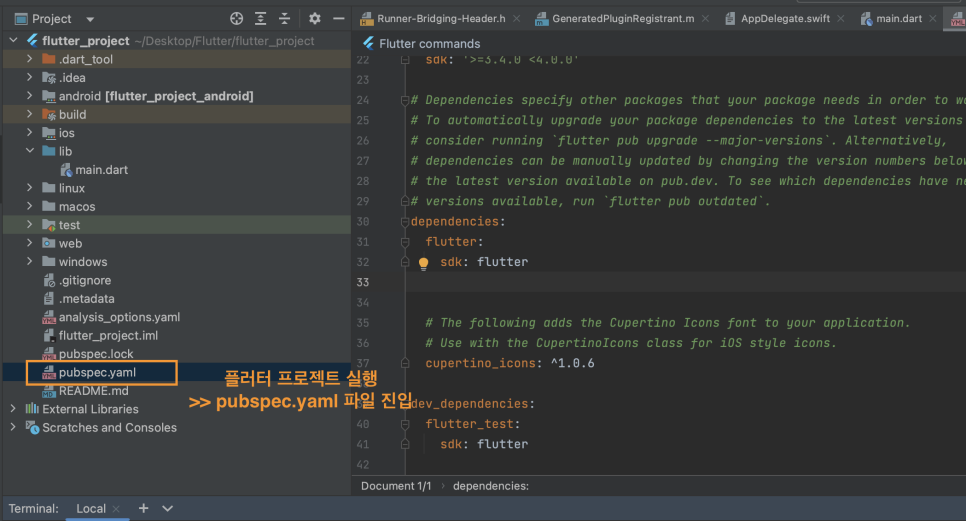Expand the windows folder
This screenshot has width=966, height=521.
coord(30,262)
